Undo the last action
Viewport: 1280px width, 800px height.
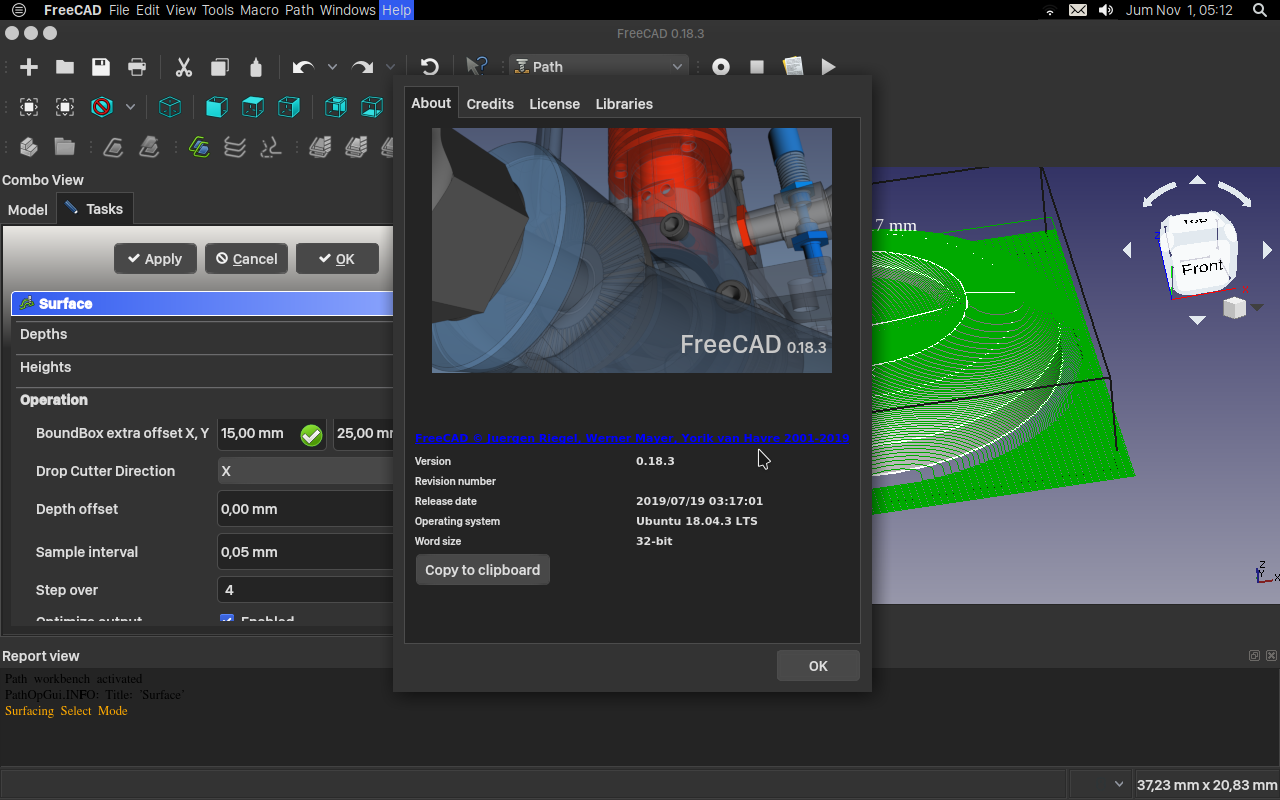(303, 67)
